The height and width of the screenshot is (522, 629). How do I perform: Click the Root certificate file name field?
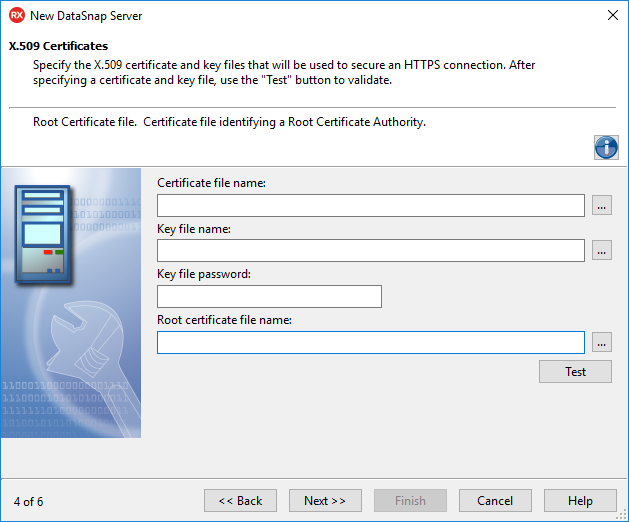coord(370,342)
